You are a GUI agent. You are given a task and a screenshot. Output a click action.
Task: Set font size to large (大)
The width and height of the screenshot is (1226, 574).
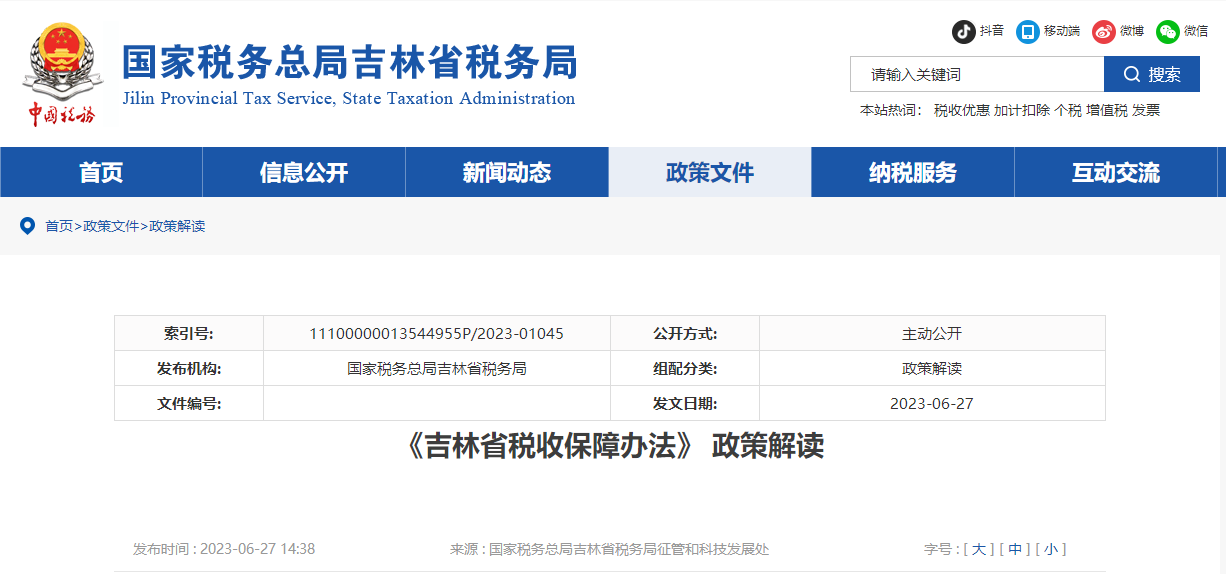tap(978, 549)
